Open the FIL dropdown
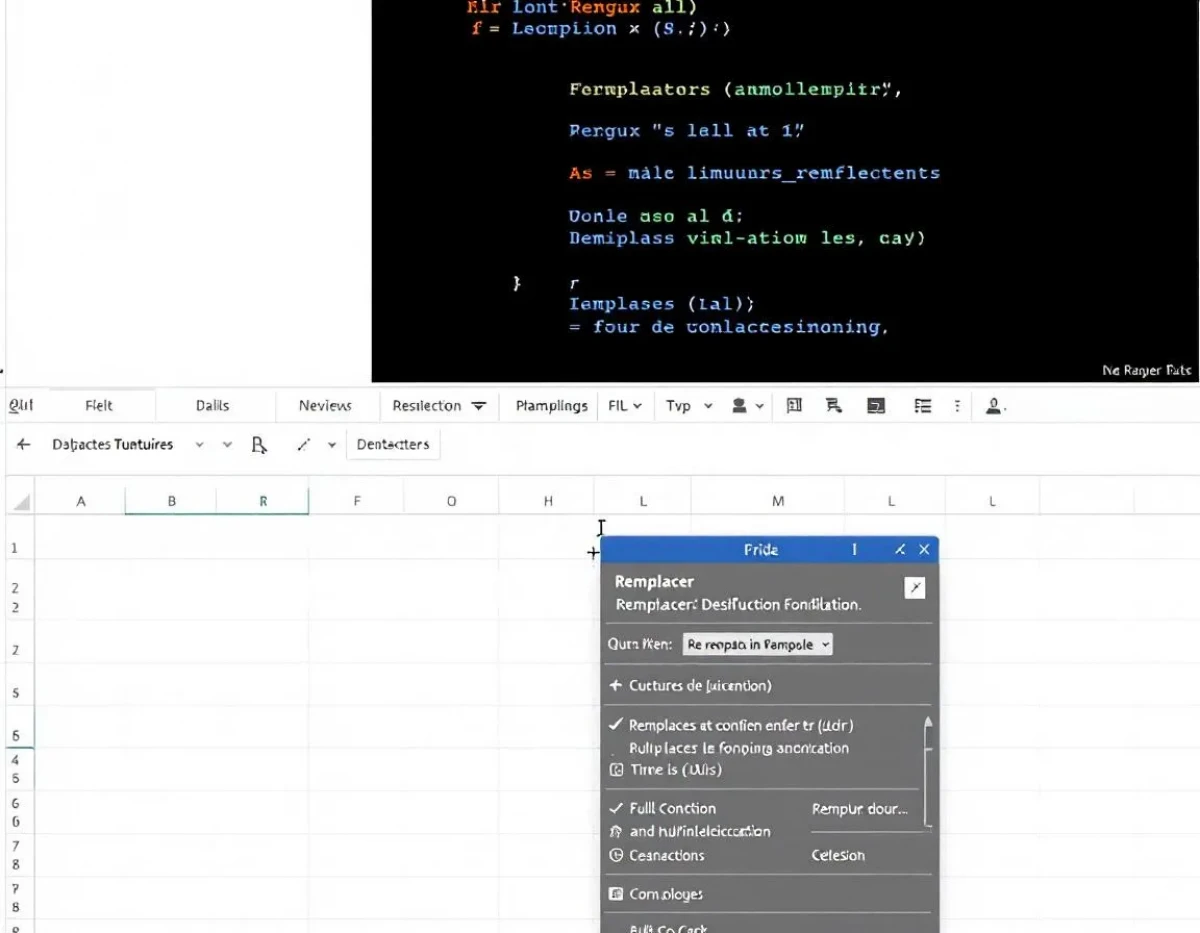1200x933 pixels. 624,406
